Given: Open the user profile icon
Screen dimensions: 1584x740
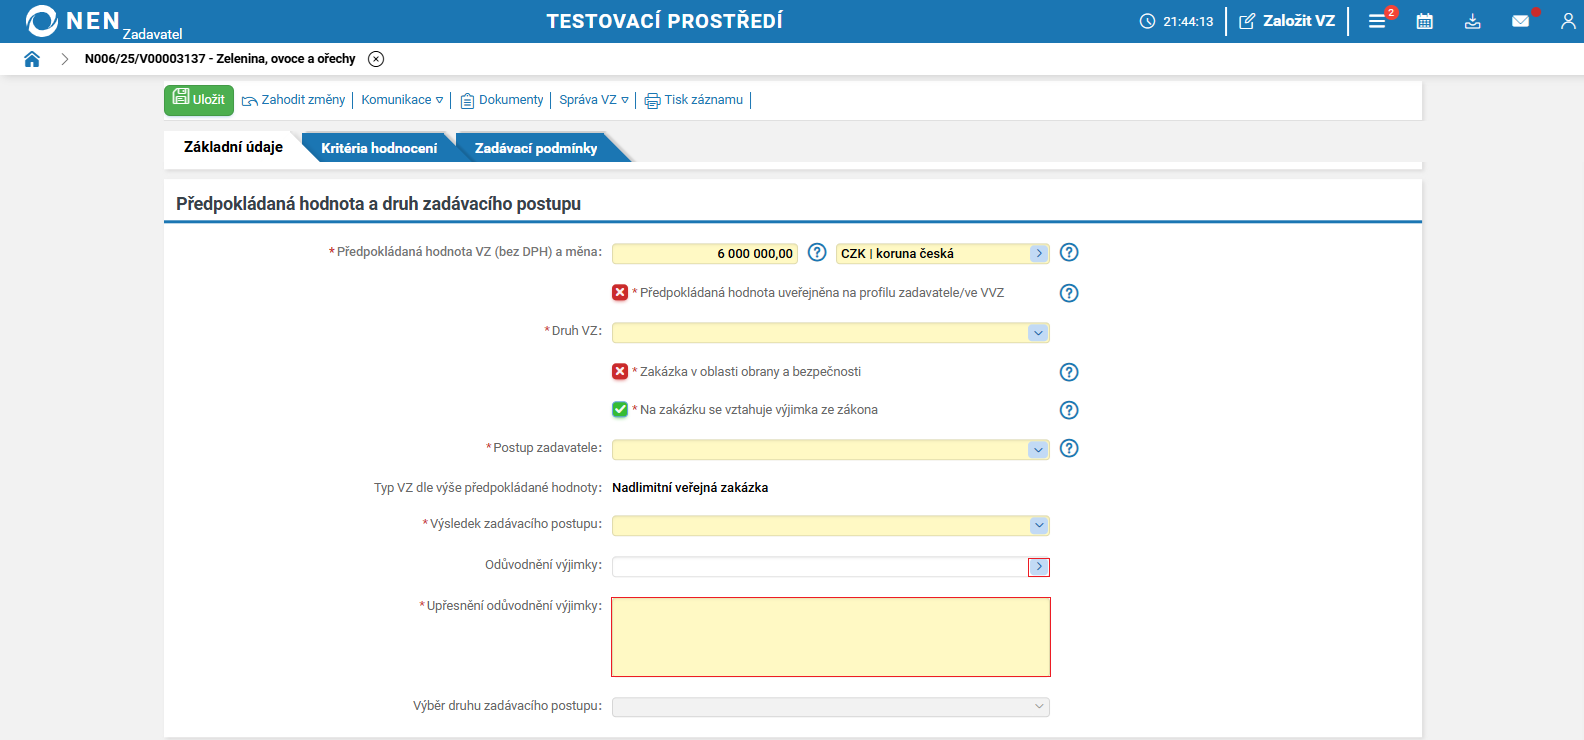Looking at the screenshot, I should (x=1567, y=21).
